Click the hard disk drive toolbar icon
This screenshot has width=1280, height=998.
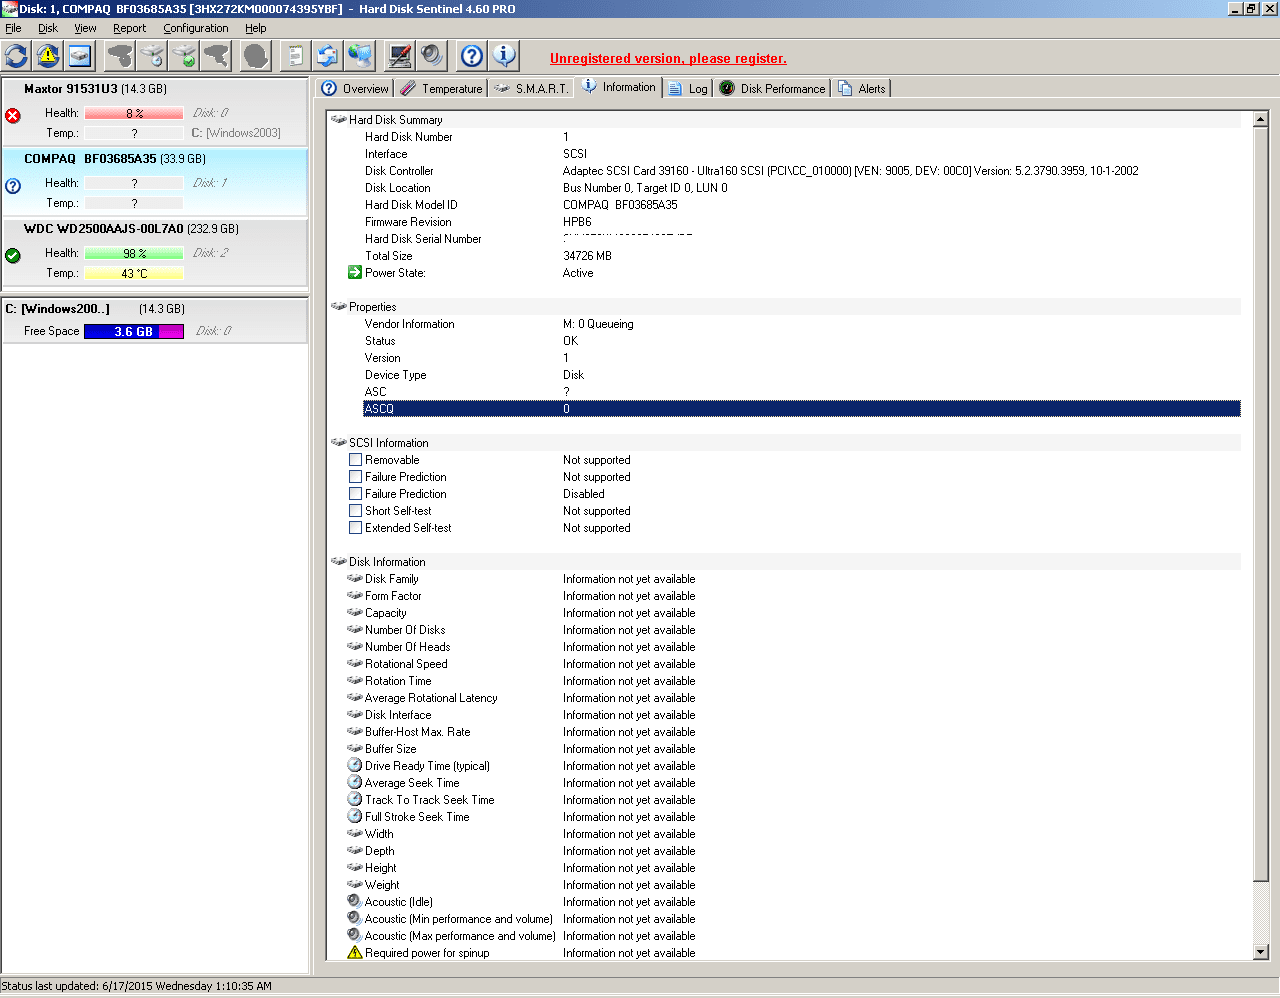(x=80, y=56)
